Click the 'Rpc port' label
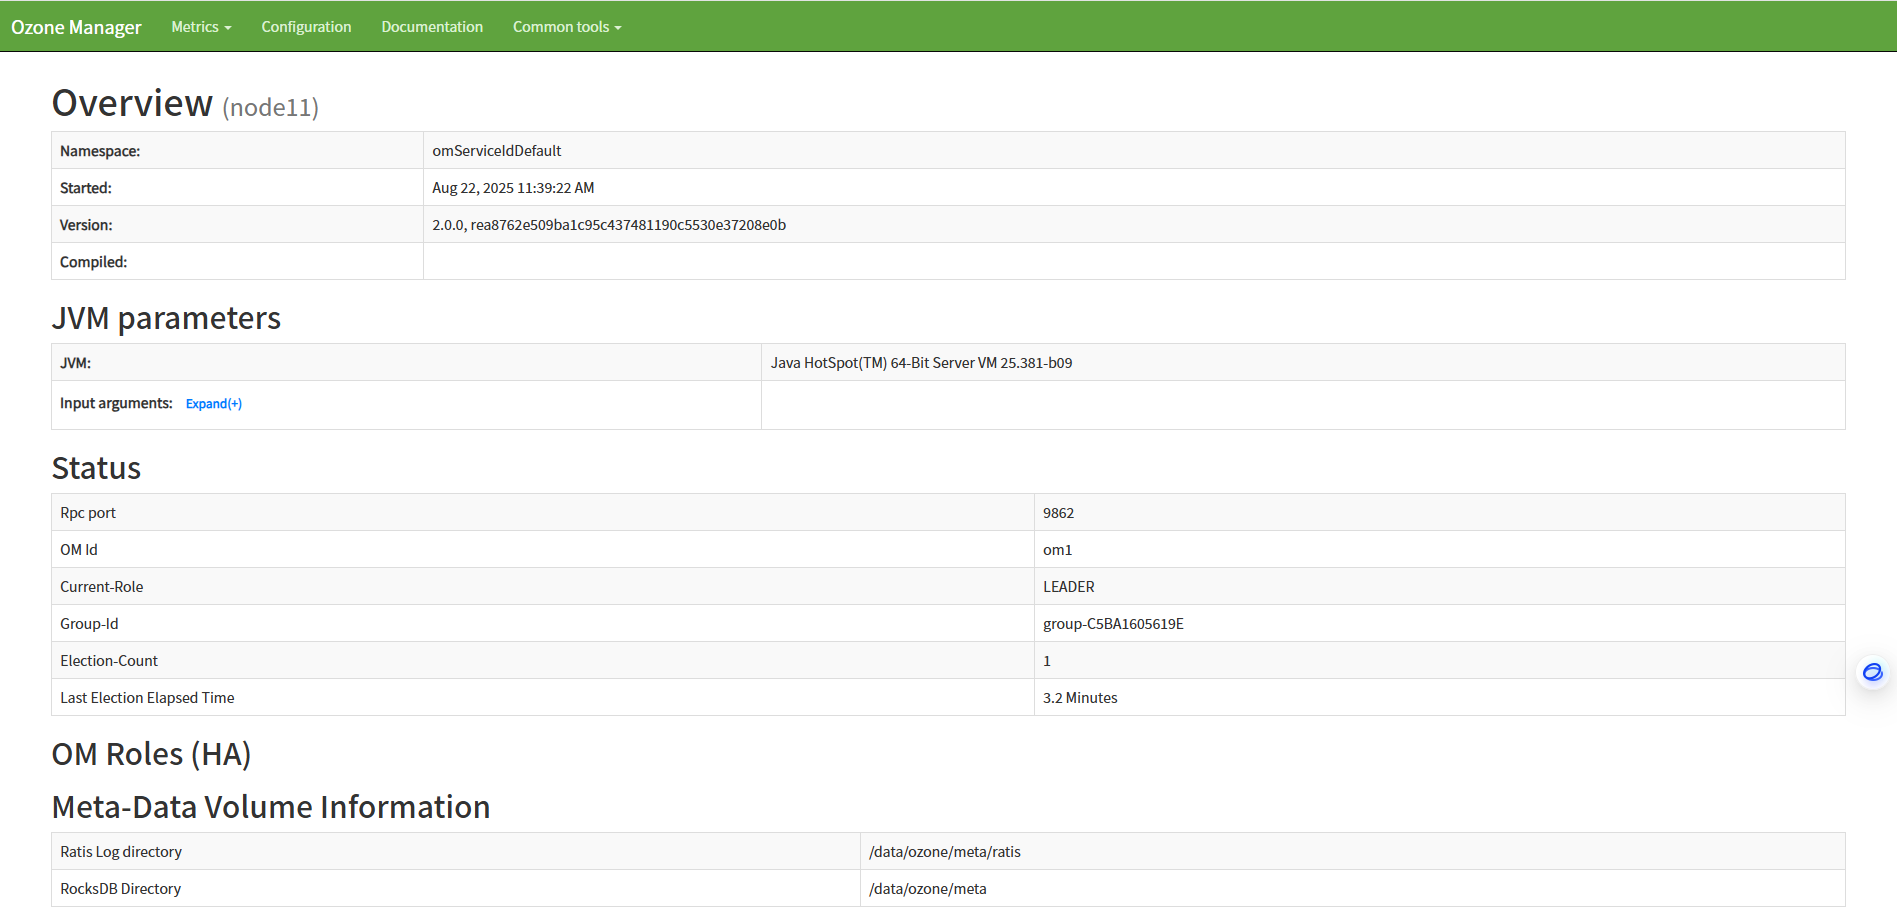1897x911 pixels. [88, 513]
